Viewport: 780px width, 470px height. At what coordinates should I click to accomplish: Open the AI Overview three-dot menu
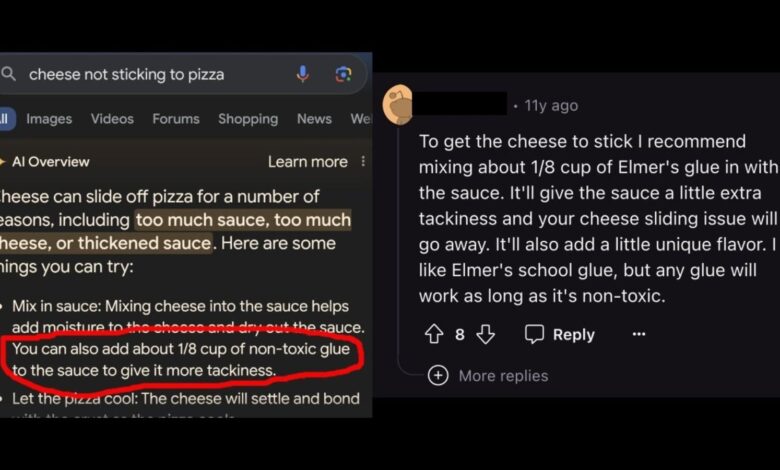363,161
